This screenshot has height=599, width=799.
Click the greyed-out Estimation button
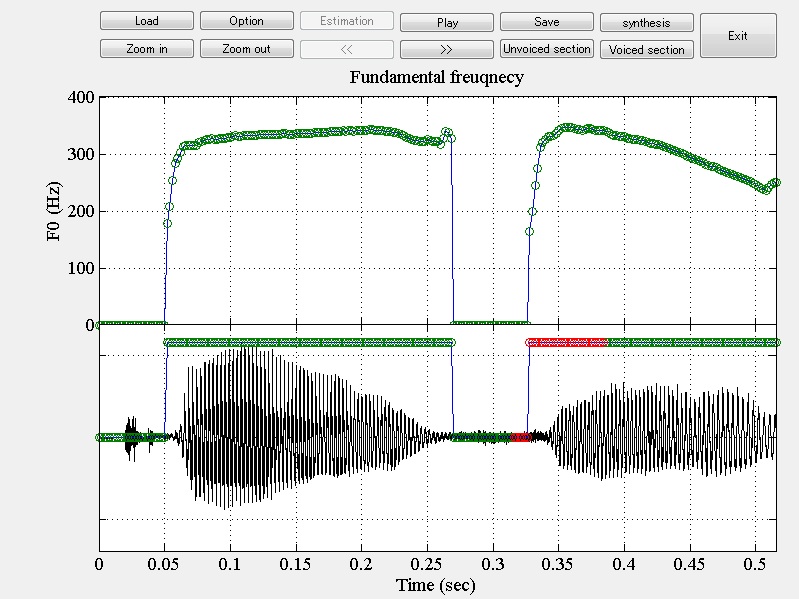[x=347, y=21]
